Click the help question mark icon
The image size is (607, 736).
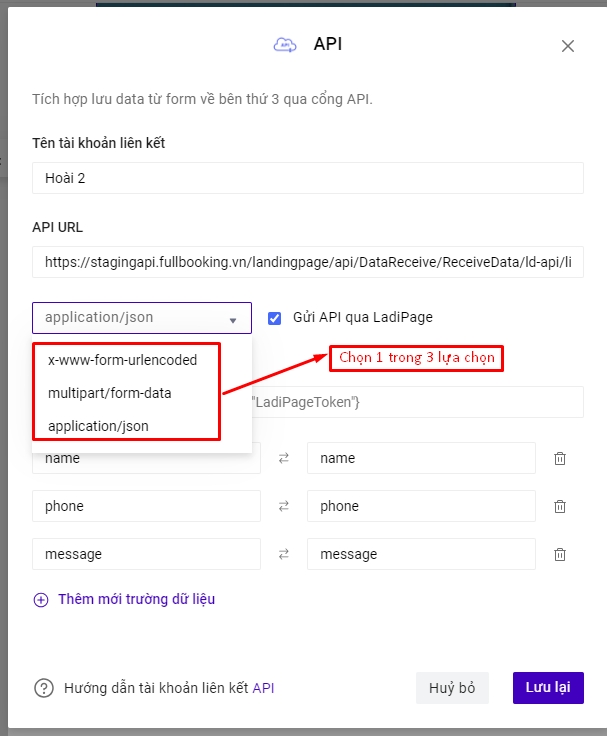[44, 688]
